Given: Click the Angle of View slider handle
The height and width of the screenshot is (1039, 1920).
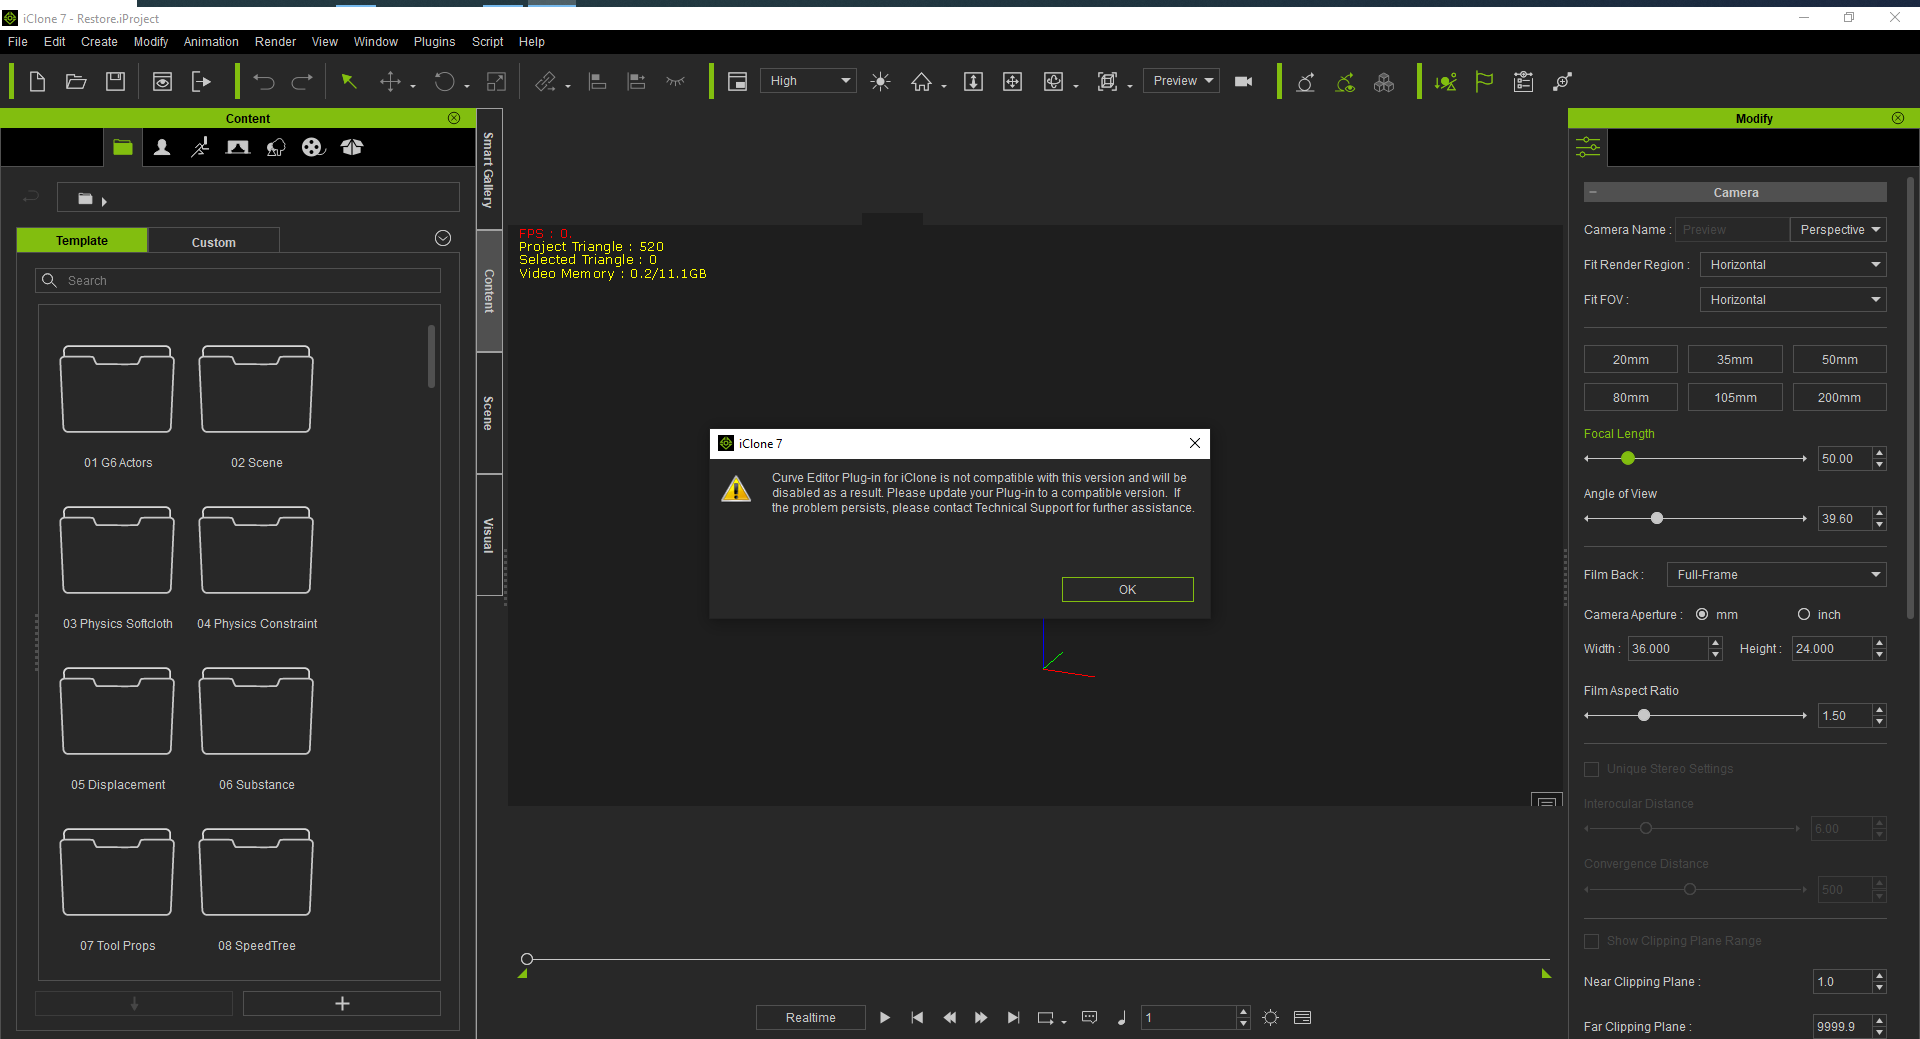Looking at the screenshot, I should [x=1657, y=519].
